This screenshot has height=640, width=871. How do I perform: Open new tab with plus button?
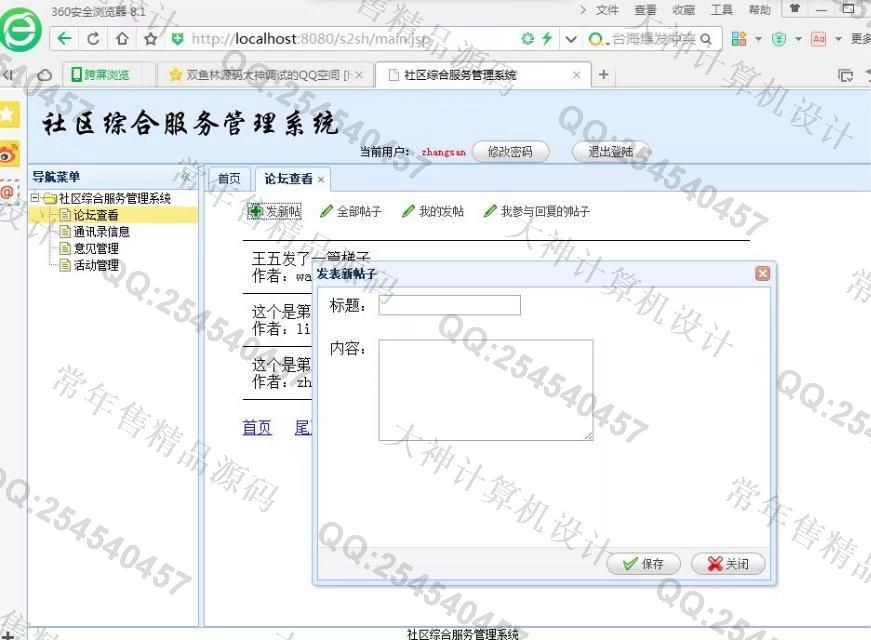(604, 74)
